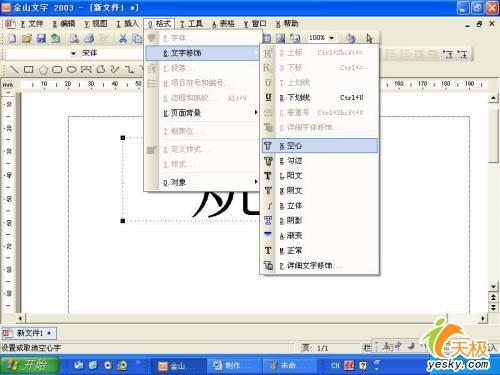Click the CH language indicator in taskbar
This screenshot has height=375, width=500.
(335, 366)
